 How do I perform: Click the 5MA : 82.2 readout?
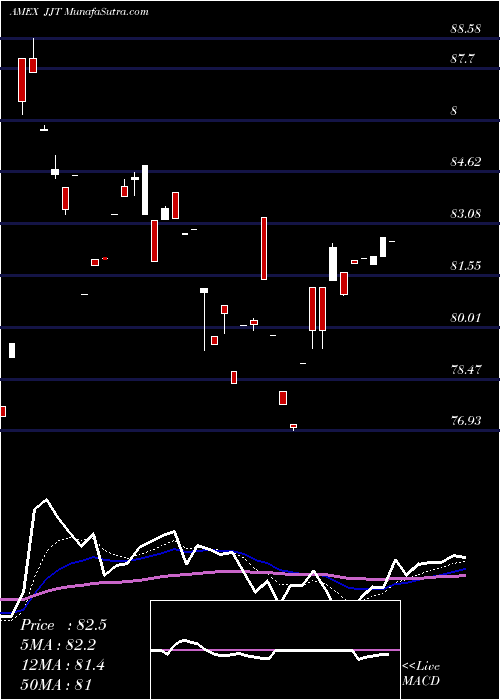click(58, 645)
